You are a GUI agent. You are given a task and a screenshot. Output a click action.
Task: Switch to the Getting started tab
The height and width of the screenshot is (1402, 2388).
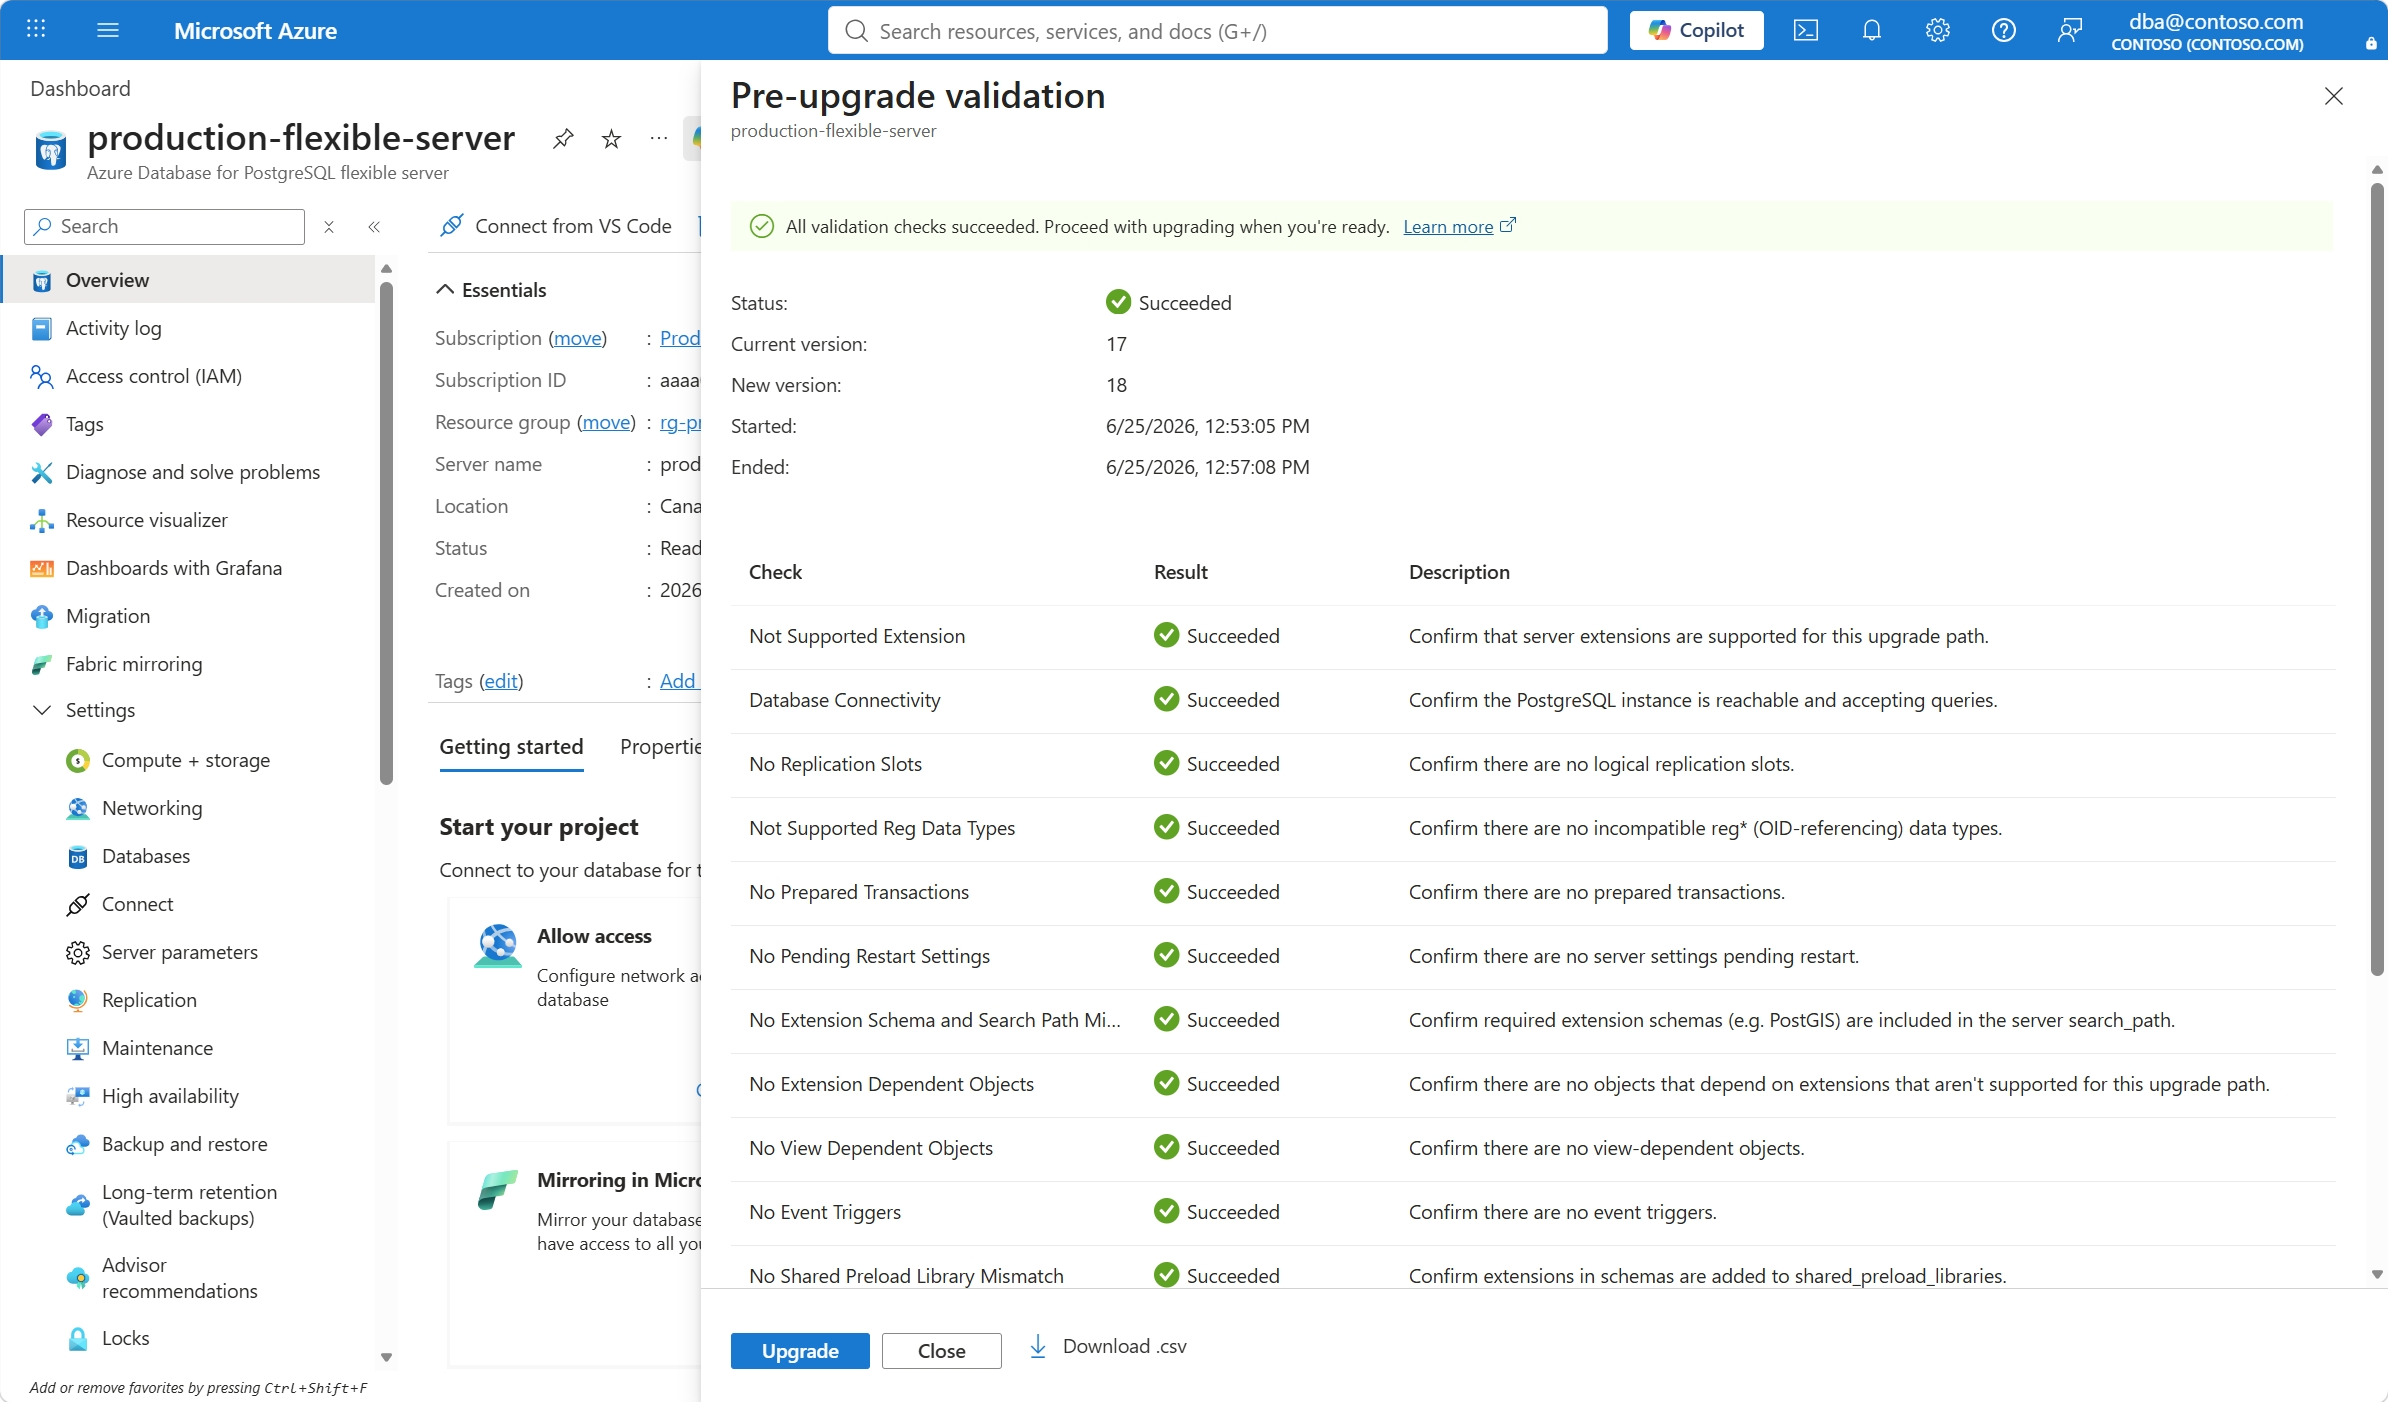click(511, 747)
